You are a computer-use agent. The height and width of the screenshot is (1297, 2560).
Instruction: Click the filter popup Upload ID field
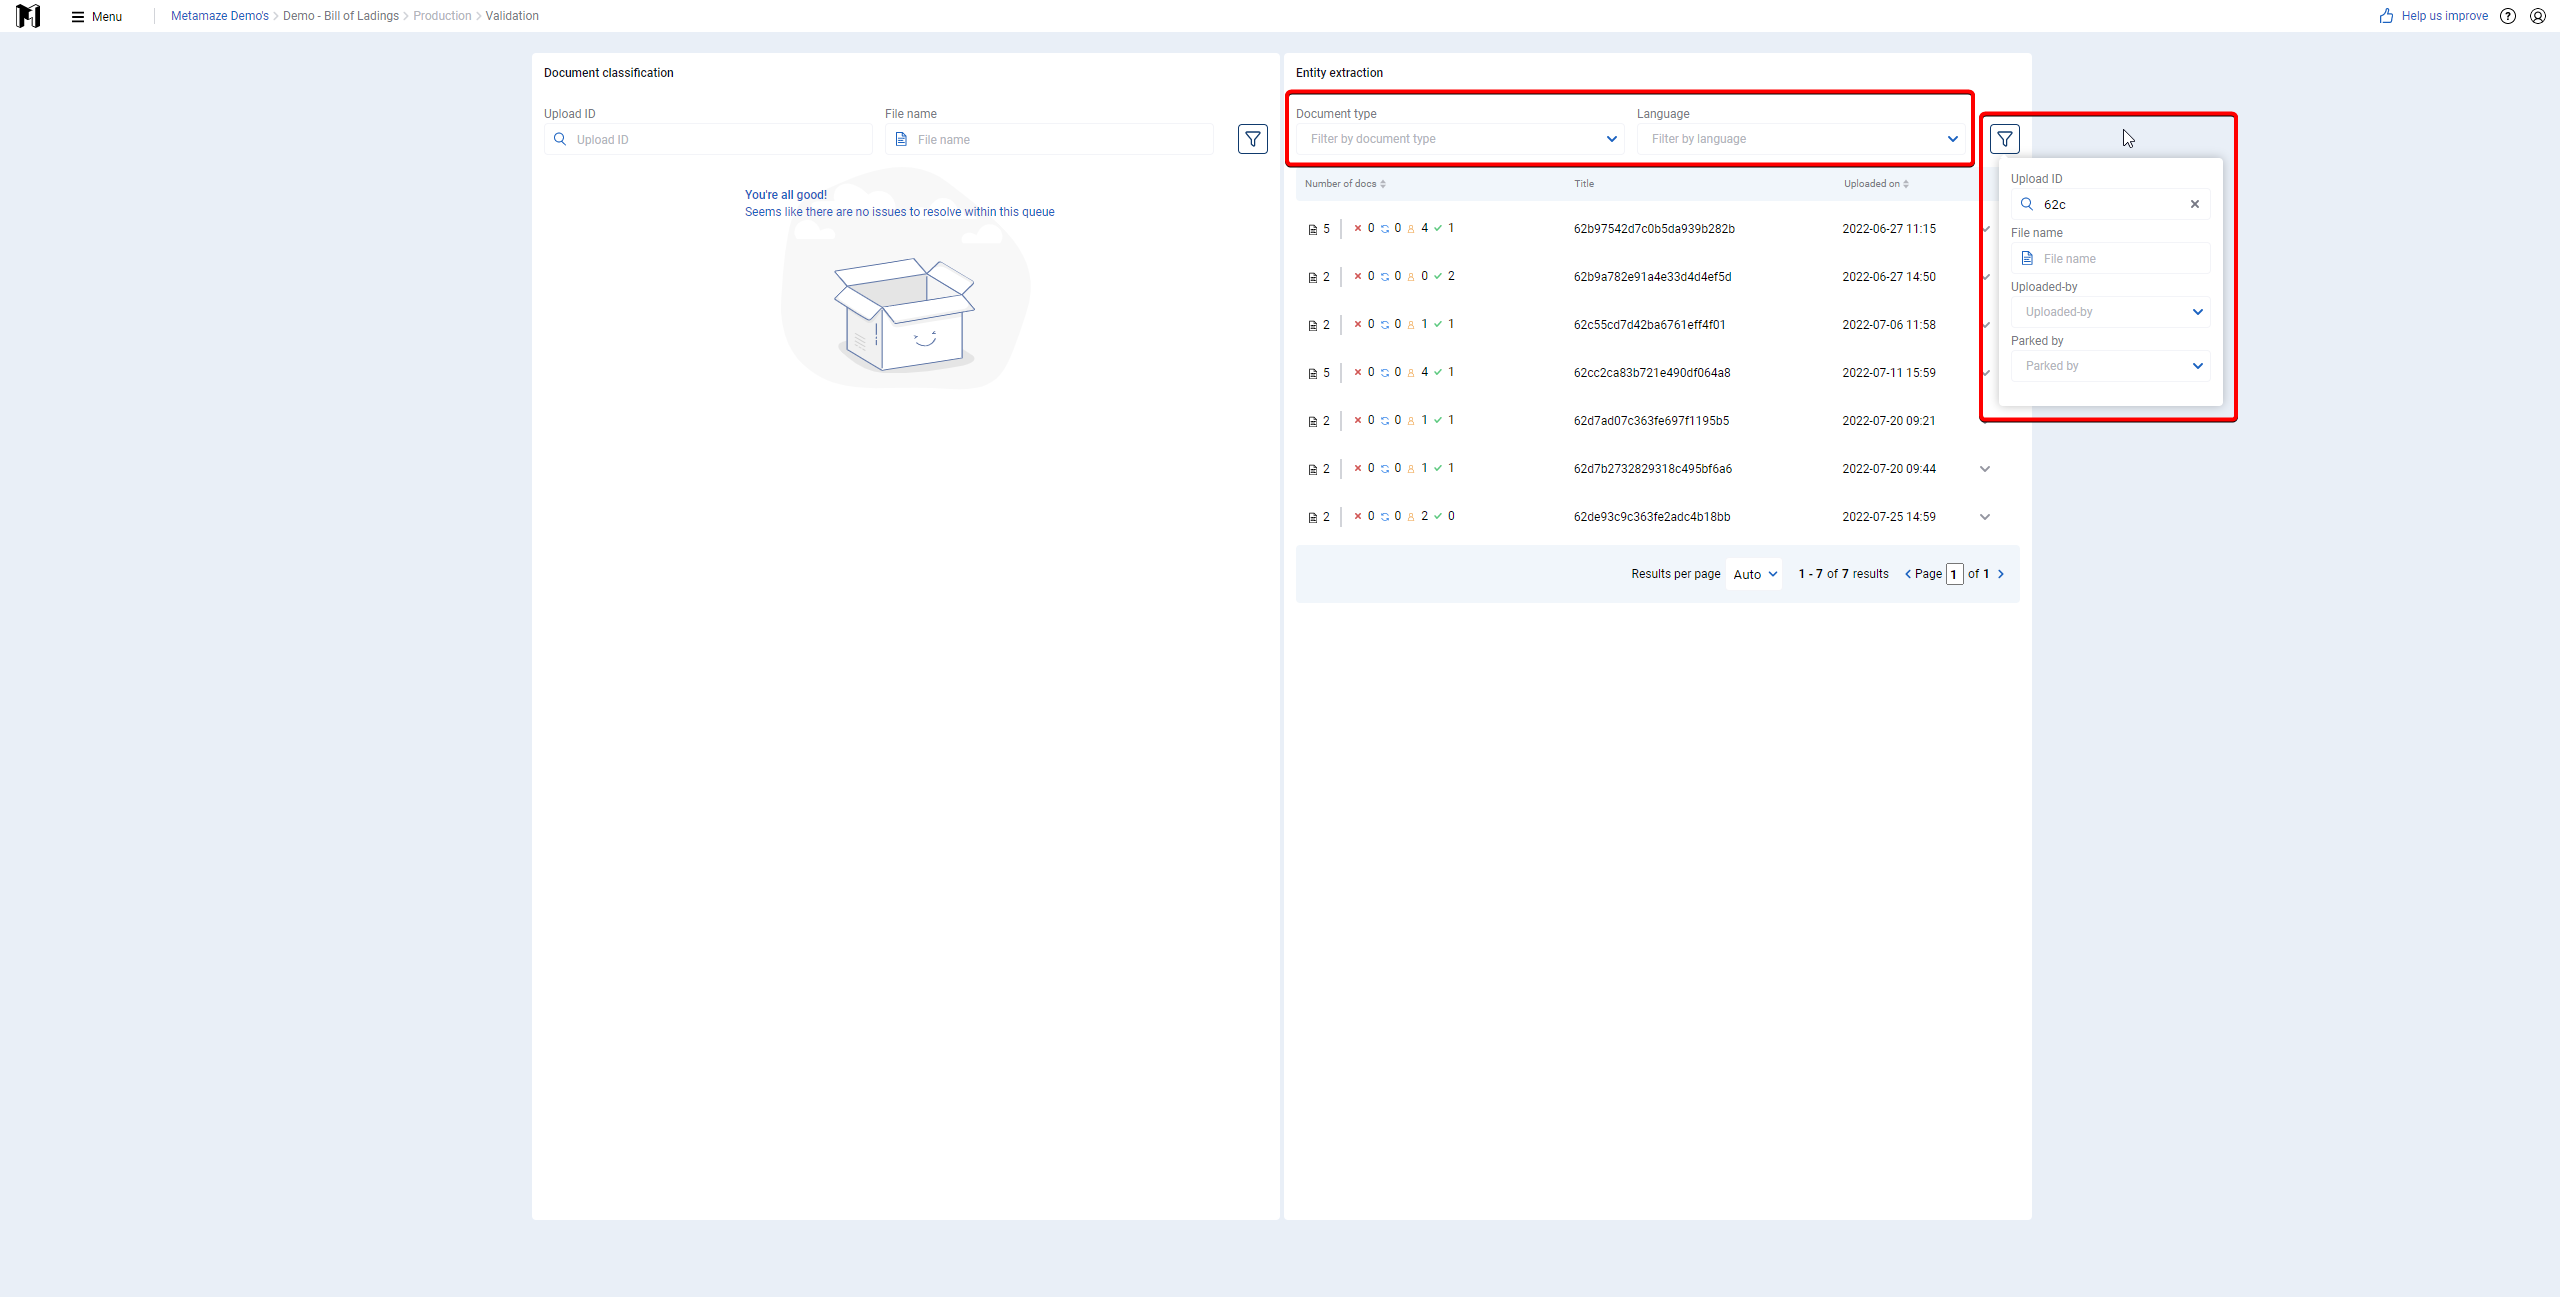click(x=2110, y=204)
